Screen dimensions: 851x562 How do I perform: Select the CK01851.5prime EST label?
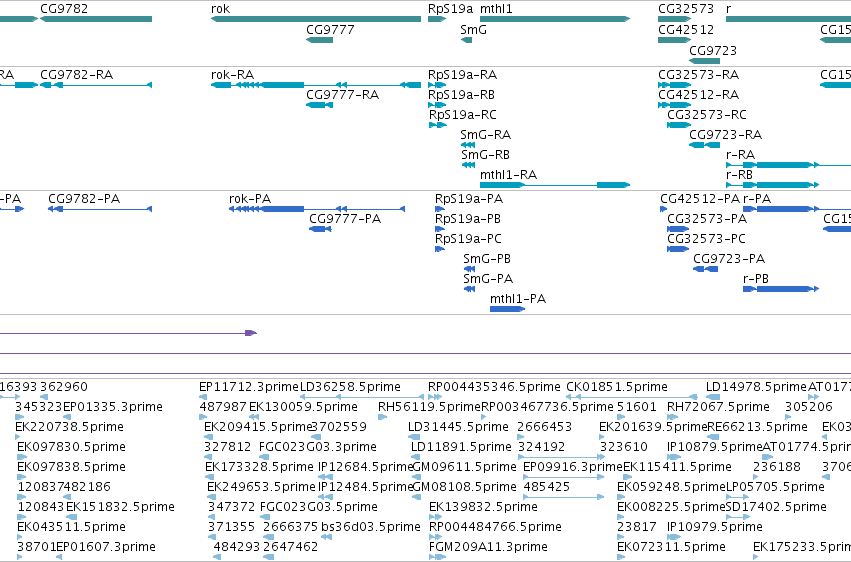click(617, 387)
